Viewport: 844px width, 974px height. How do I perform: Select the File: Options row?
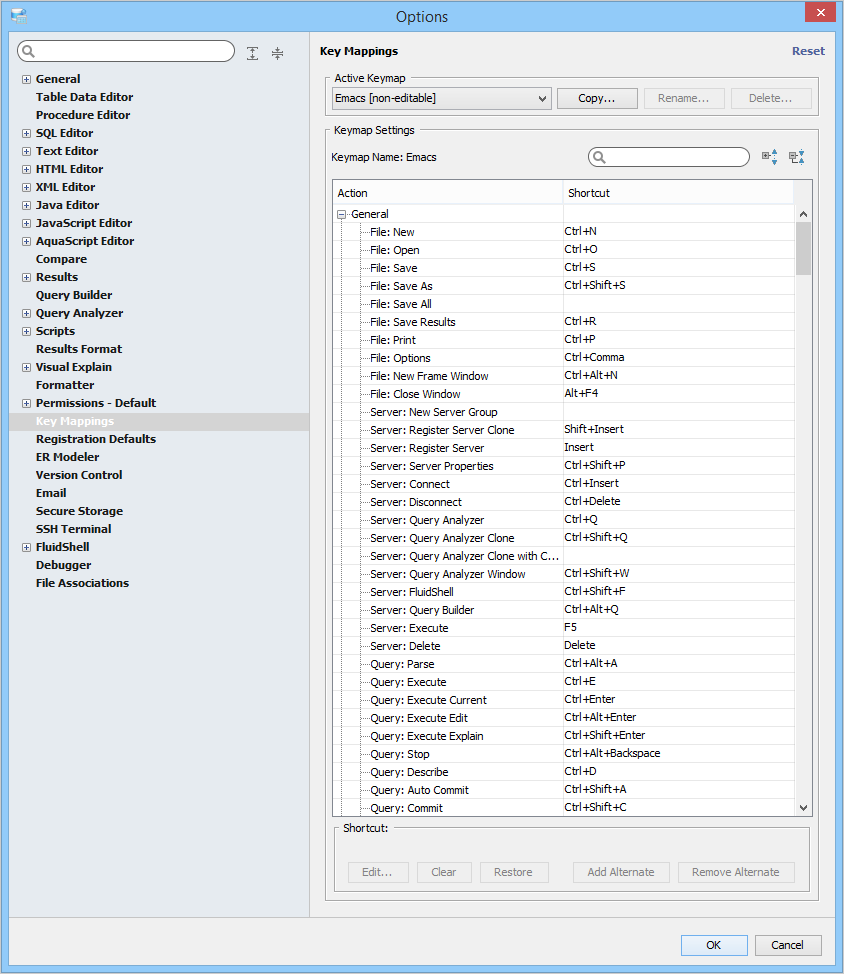(x=564, y=358)
